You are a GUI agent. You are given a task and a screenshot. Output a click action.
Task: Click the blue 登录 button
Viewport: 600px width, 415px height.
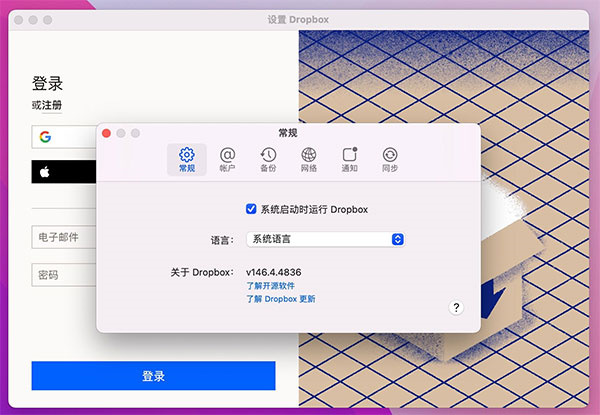[153, 376]
